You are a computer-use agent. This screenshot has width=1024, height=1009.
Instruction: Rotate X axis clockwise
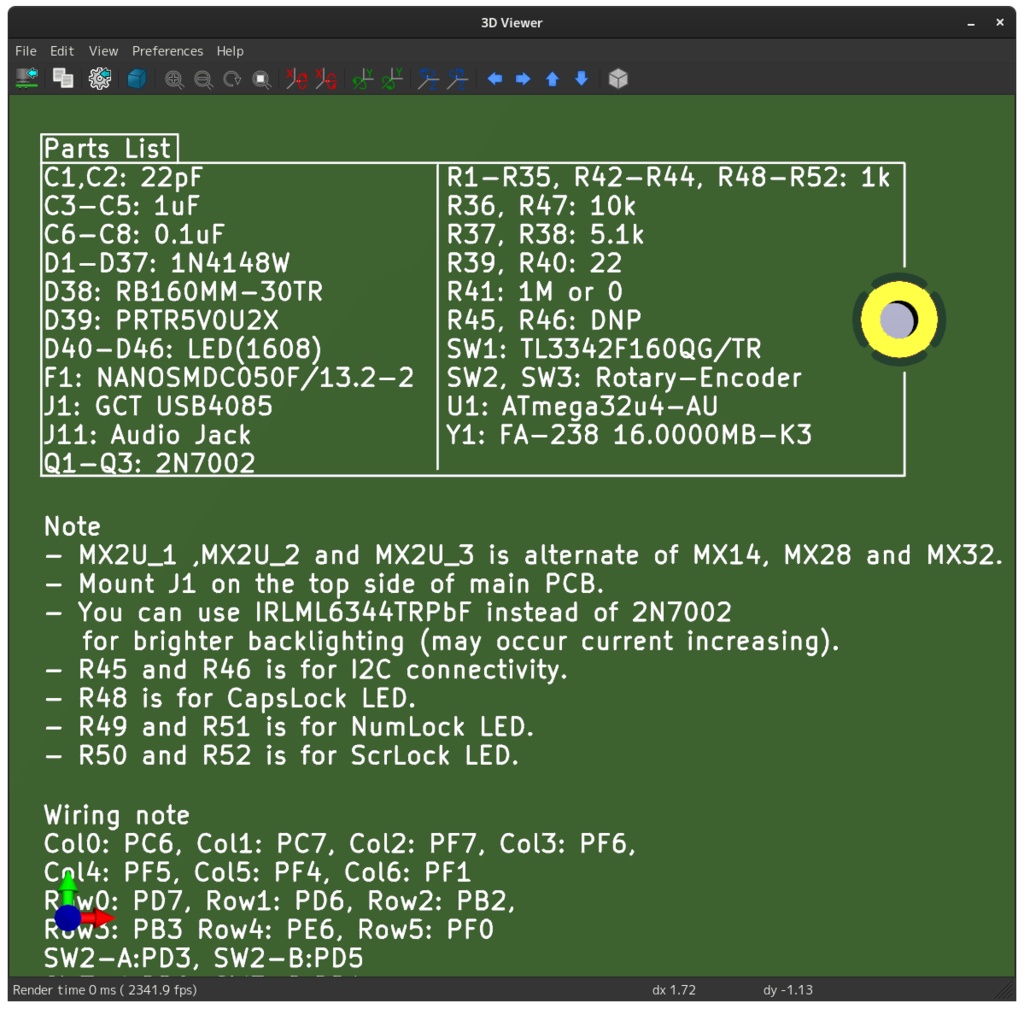click(x=296, y=79)
